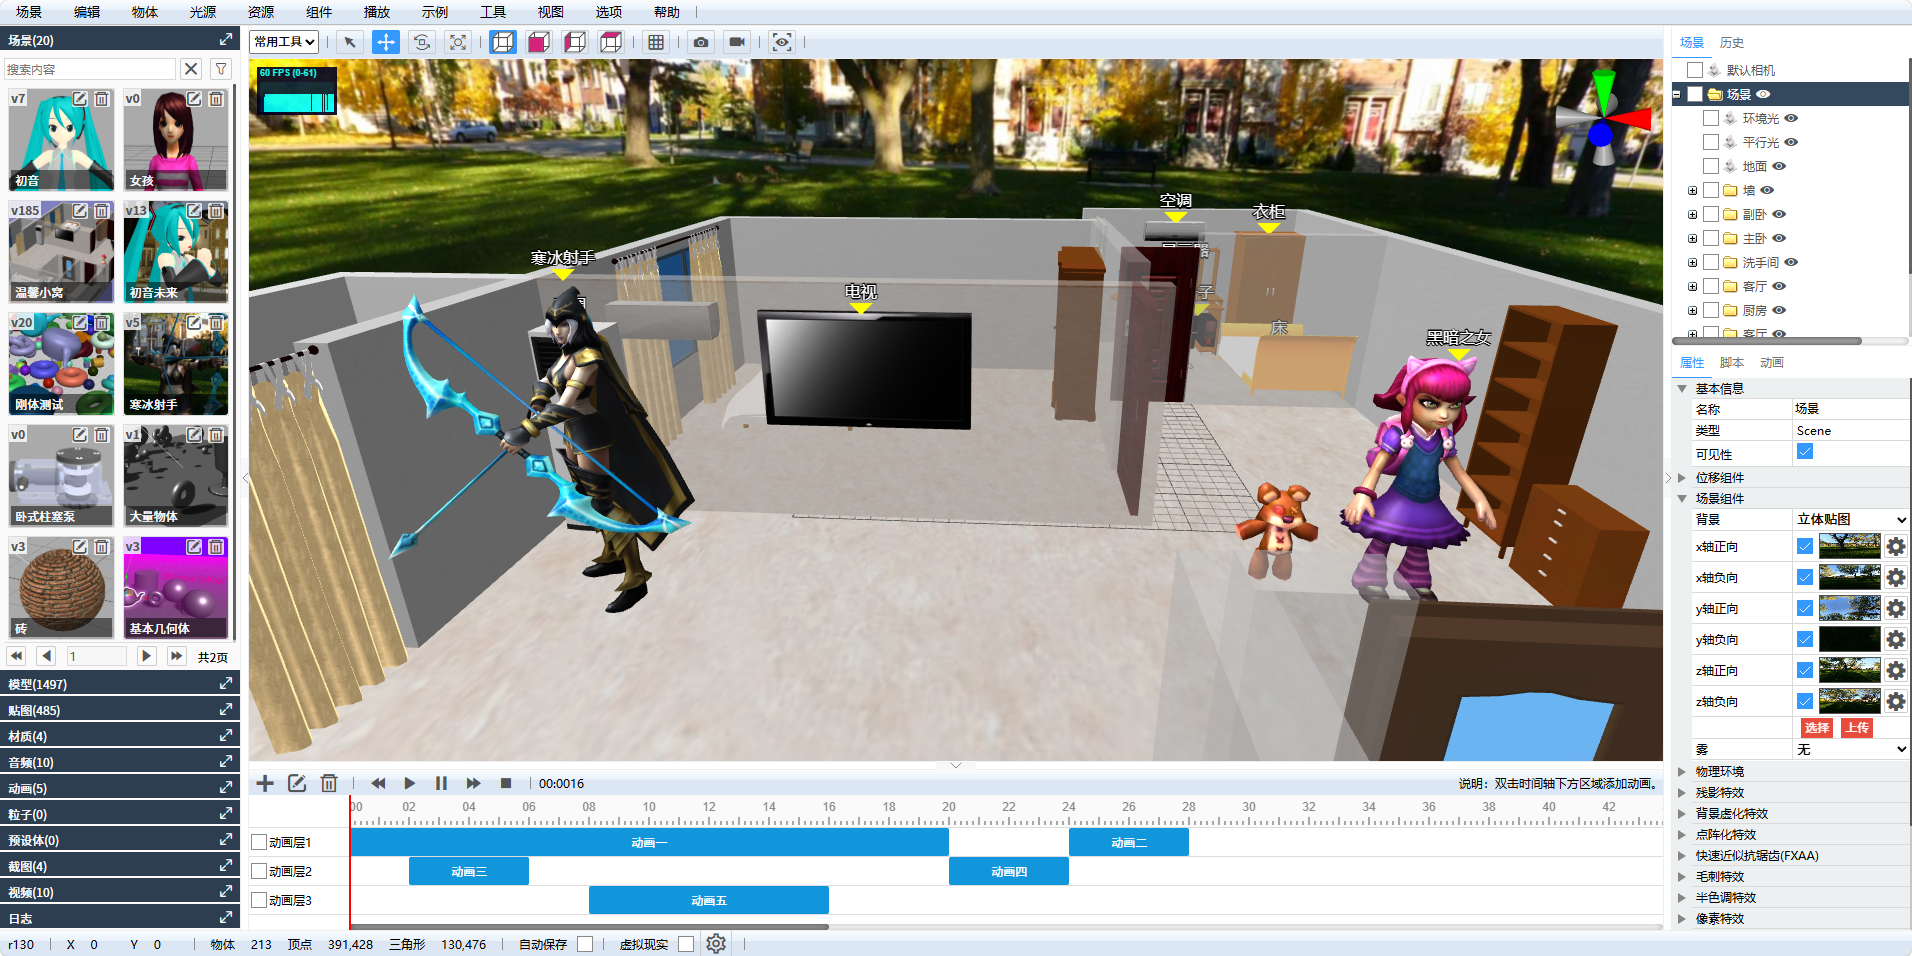
Task: Edit the 初音 scene thumbnail
Action: point(80,99)
